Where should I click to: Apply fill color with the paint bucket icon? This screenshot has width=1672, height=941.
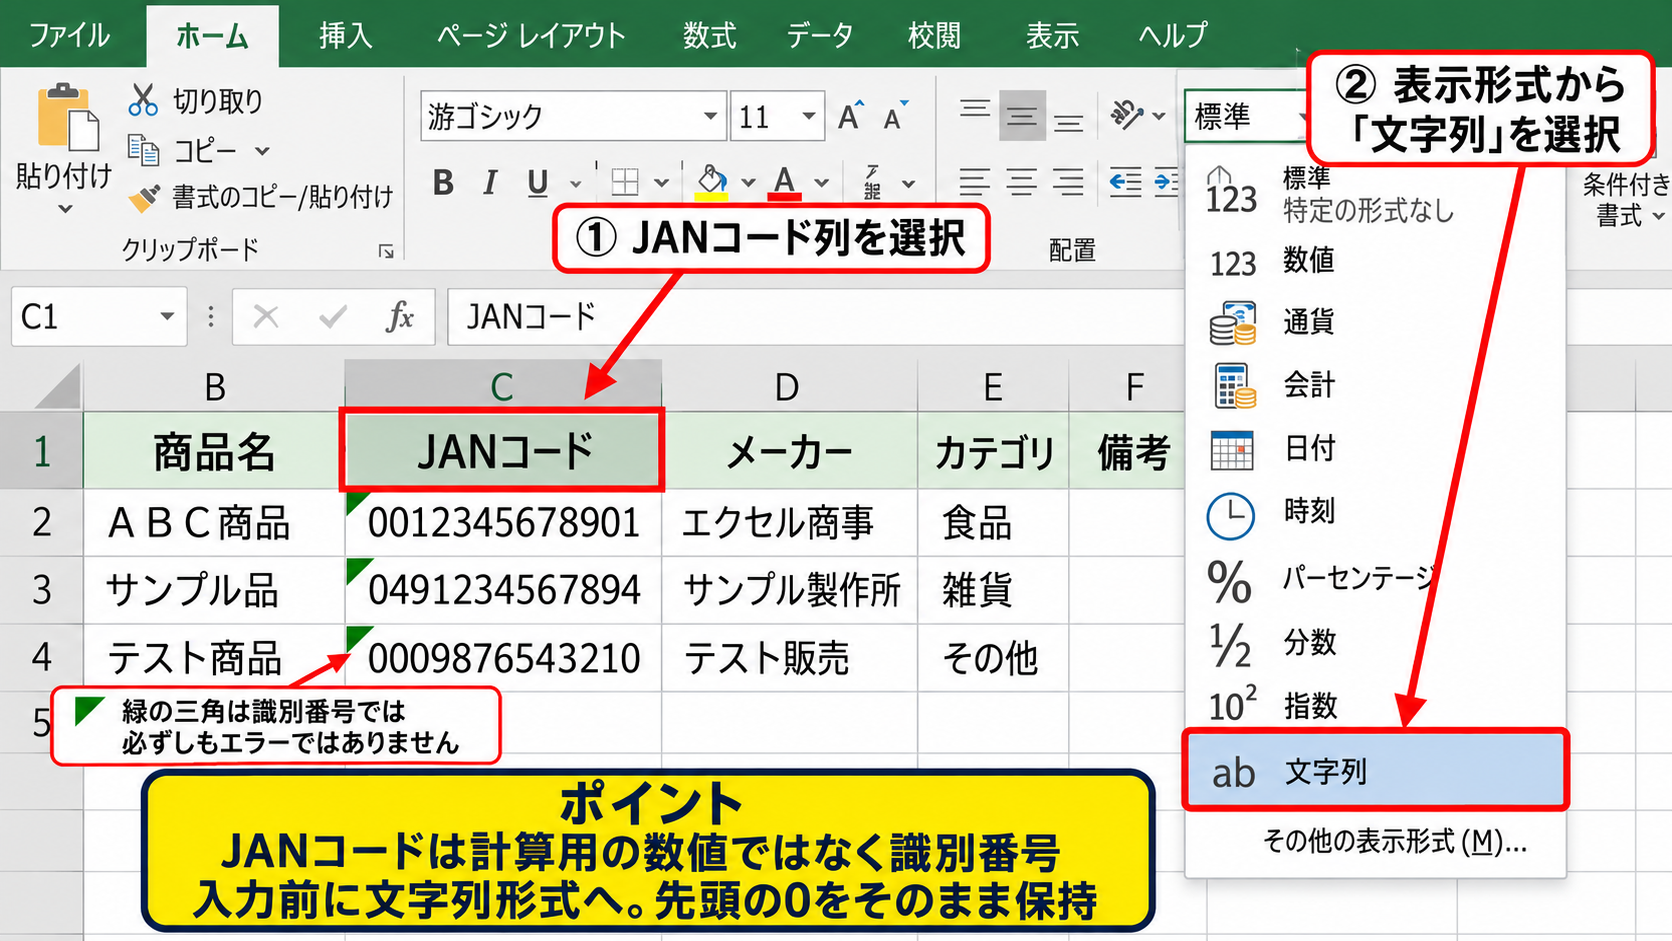coord(711,181)
